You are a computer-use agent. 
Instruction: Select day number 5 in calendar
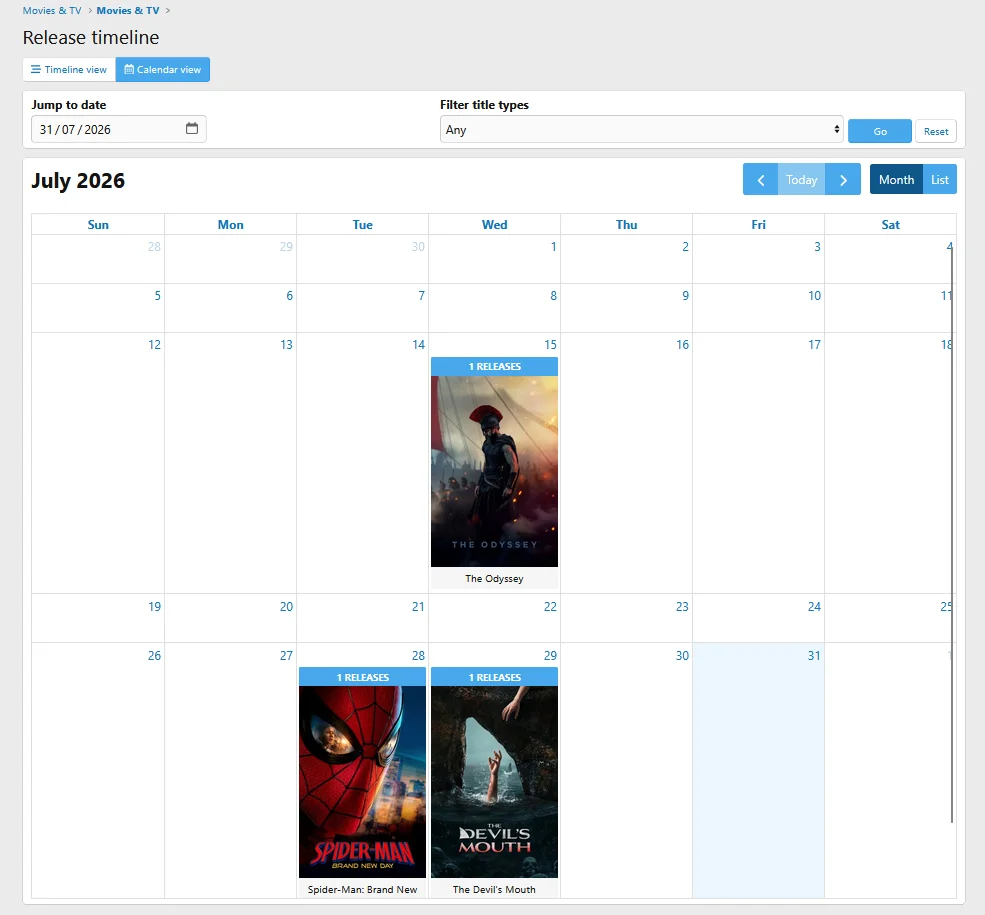coord(158,296)
